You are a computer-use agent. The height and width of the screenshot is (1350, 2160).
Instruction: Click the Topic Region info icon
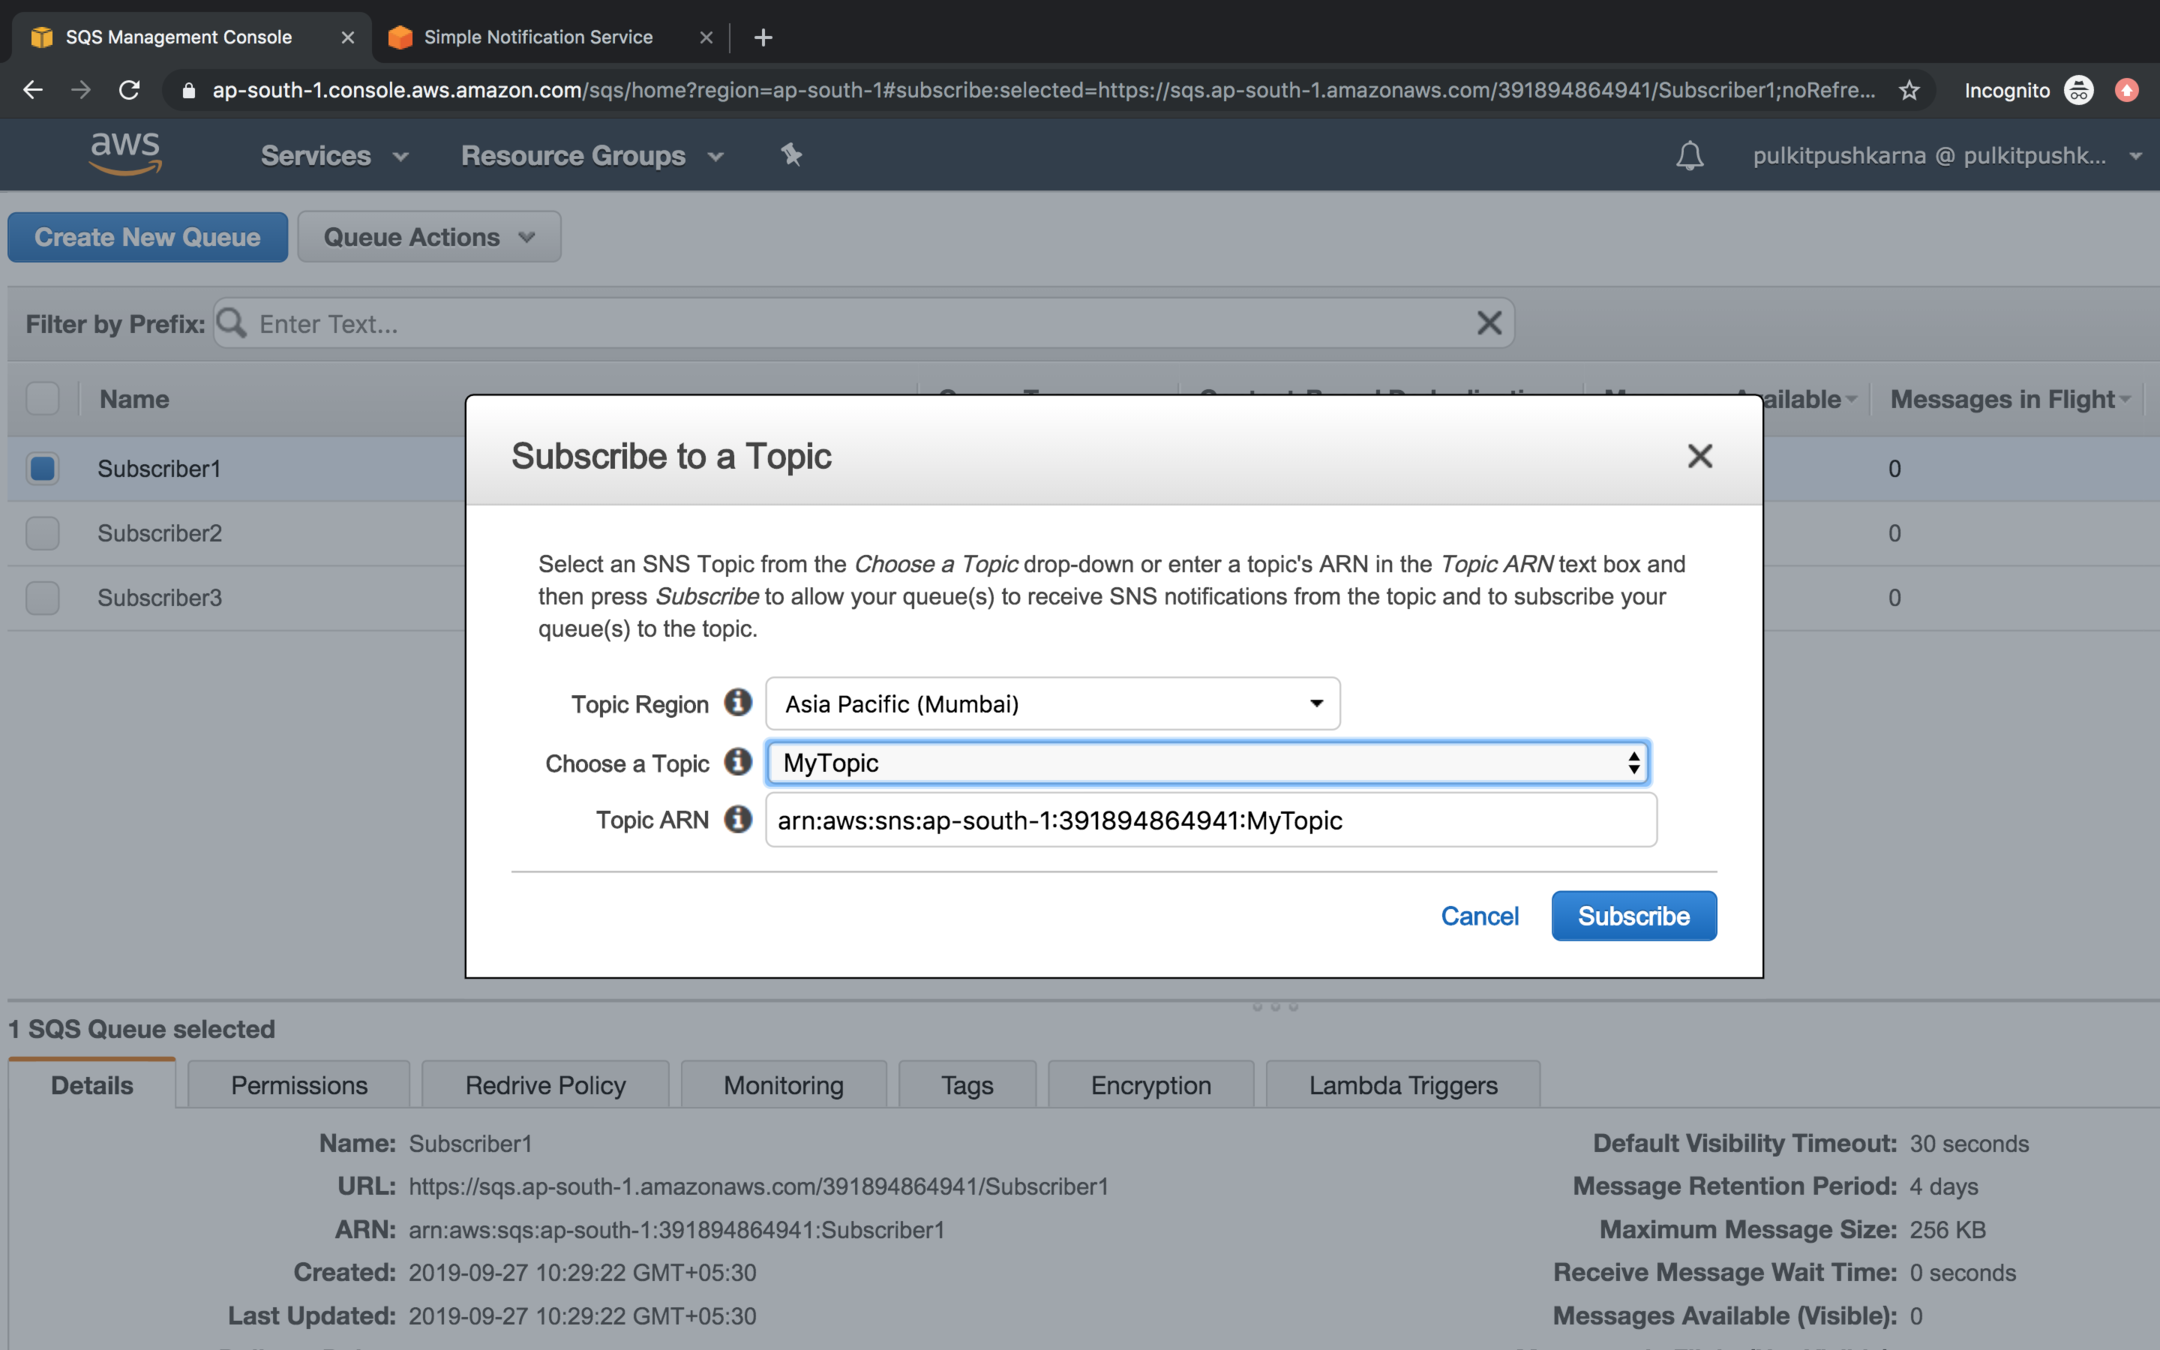point(738,703)
